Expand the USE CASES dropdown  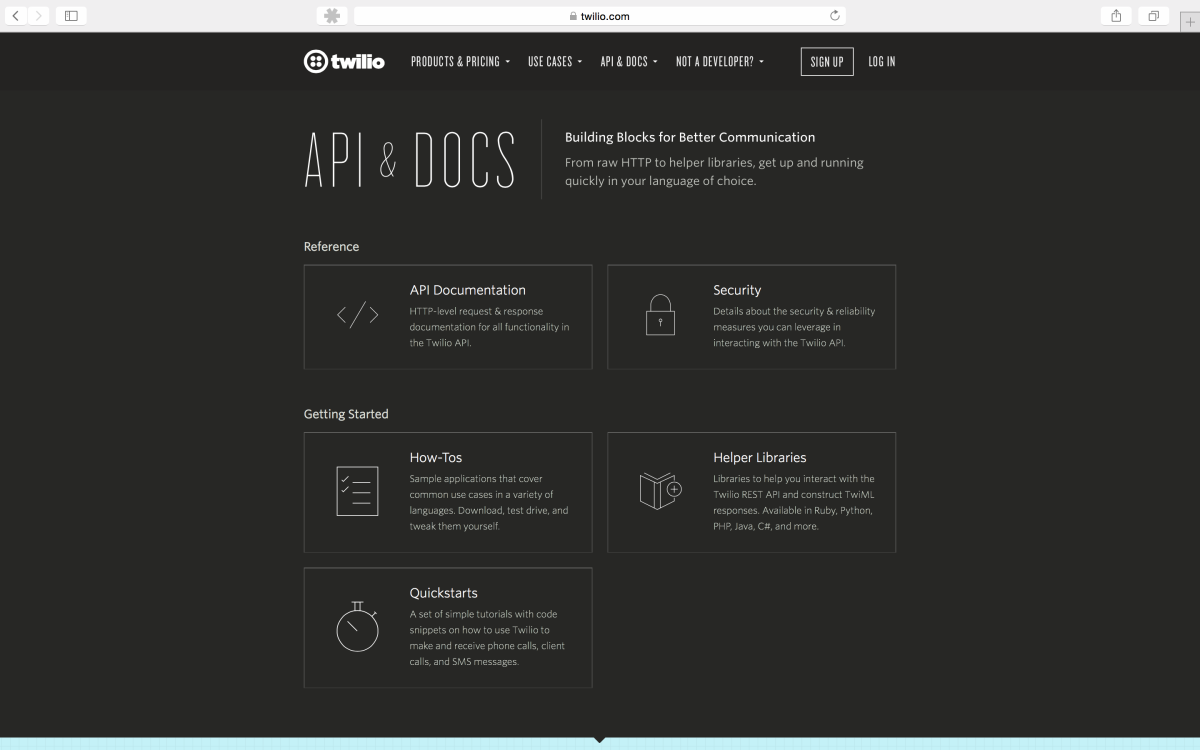[554, 61]
